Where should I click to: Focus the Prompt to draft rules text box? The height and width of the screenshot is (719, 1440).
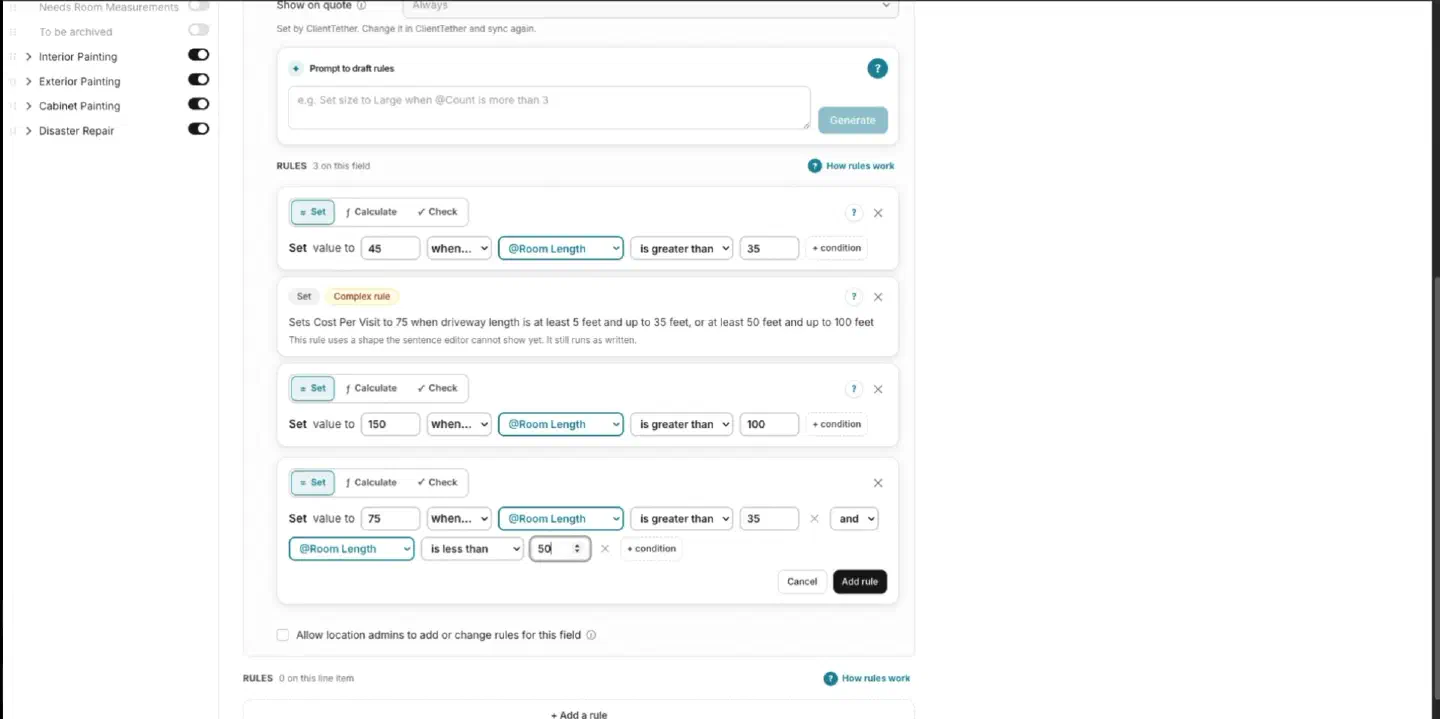click(x=549, y=108)
